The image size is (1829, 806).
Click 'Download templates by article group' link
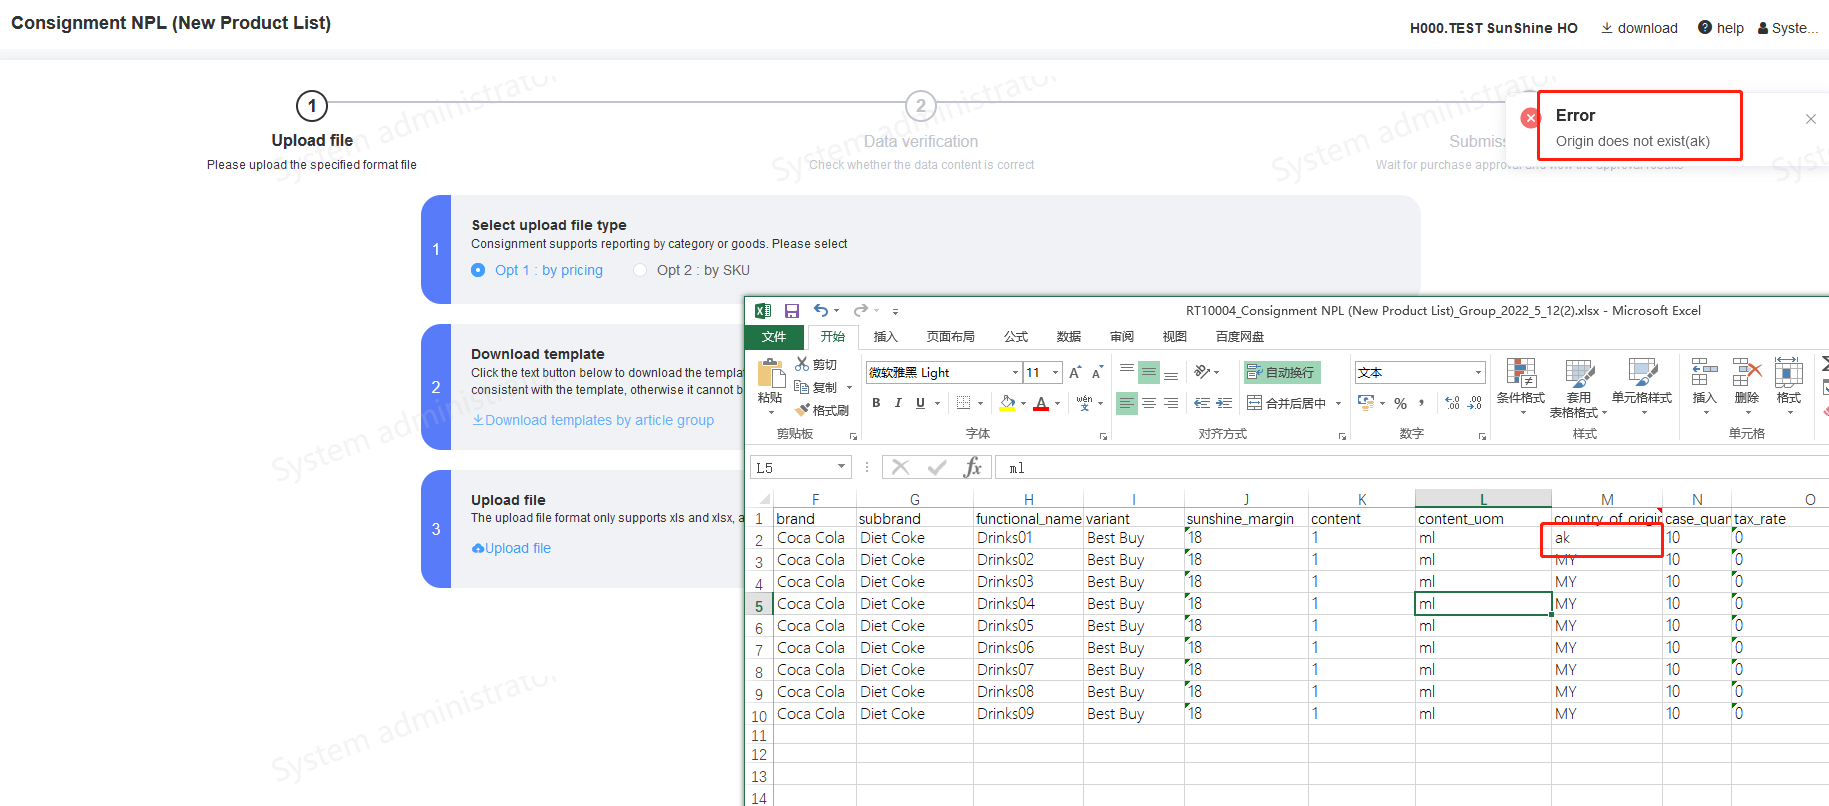598,420
